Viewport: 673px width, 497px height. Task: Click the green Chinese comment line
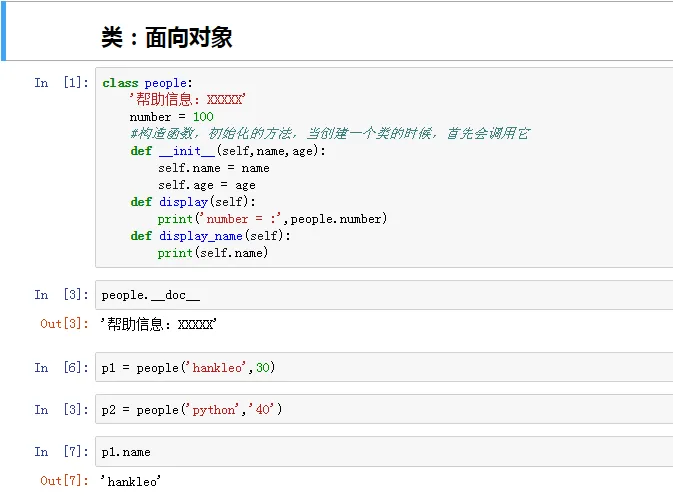tap(330, 133)
